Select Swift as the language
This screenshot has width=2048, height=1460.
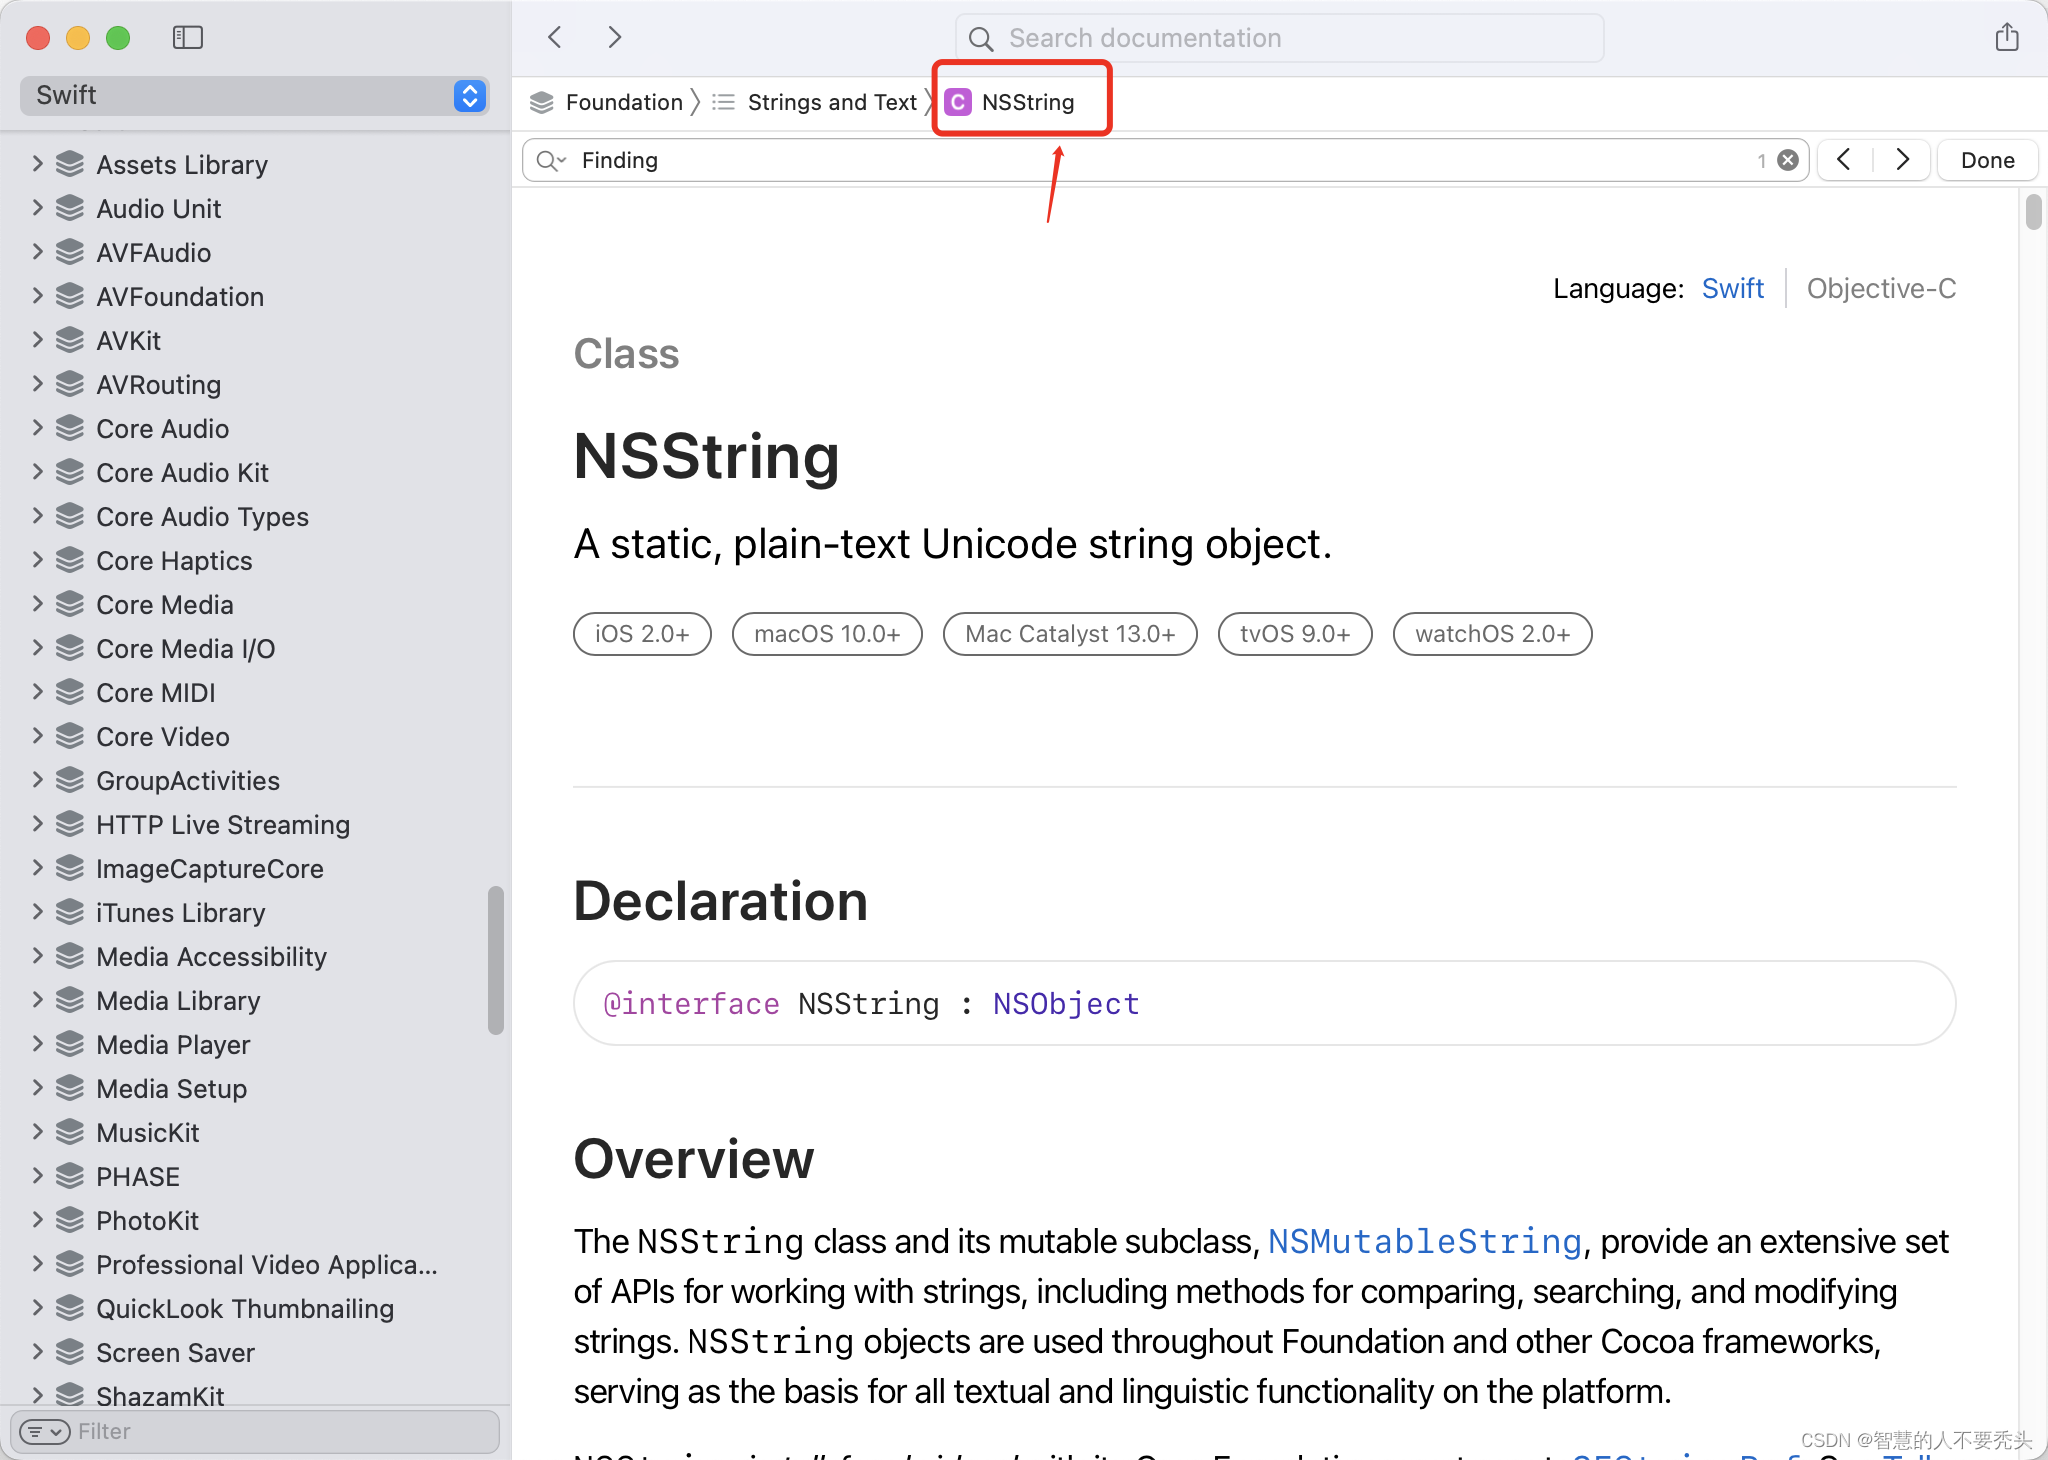[x=1732, y=289]
